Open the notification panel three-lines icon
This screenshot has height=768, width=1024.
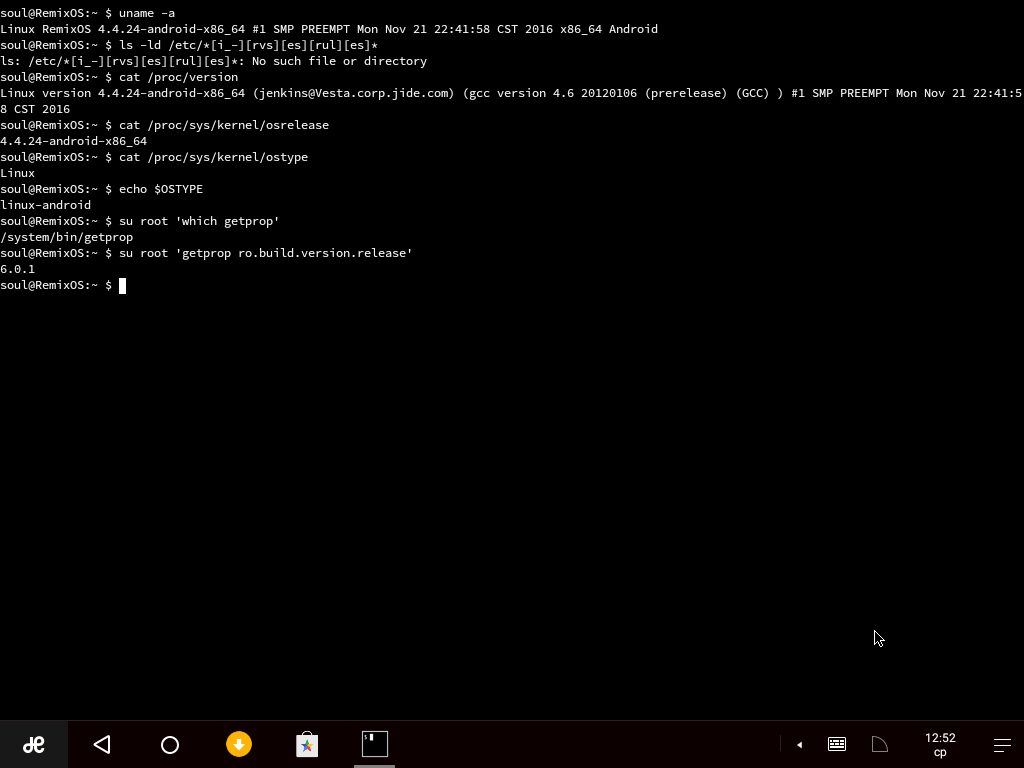click(1002, 744)
